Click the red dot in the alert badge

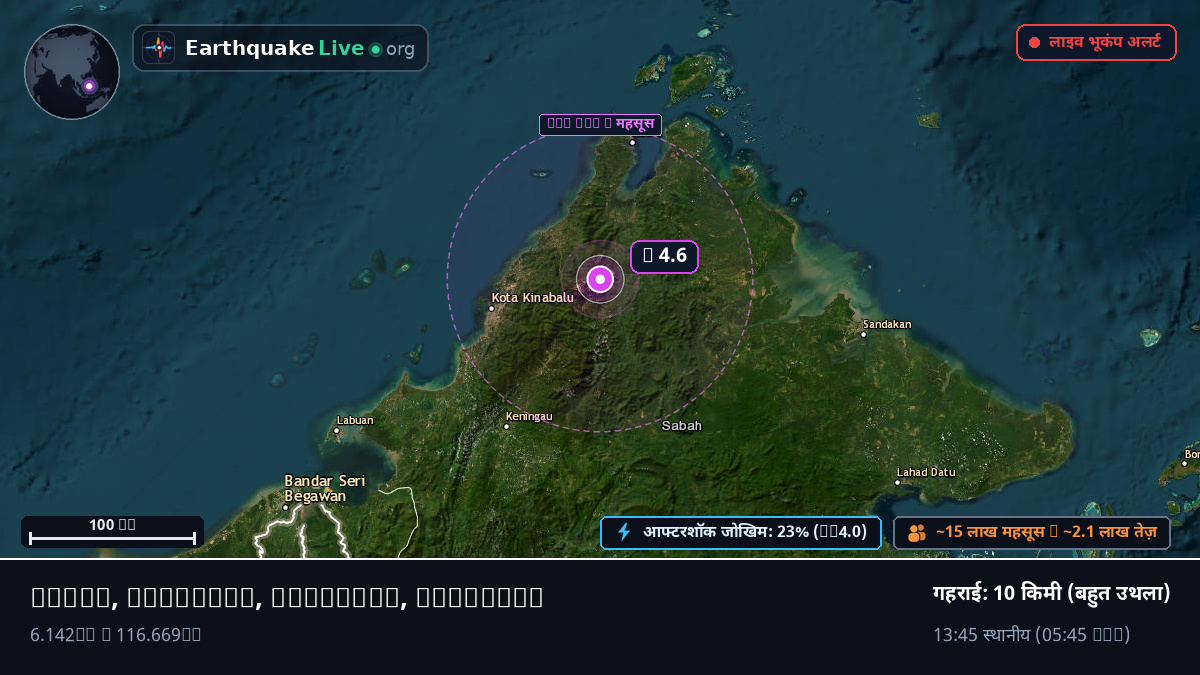(1035, 43)
